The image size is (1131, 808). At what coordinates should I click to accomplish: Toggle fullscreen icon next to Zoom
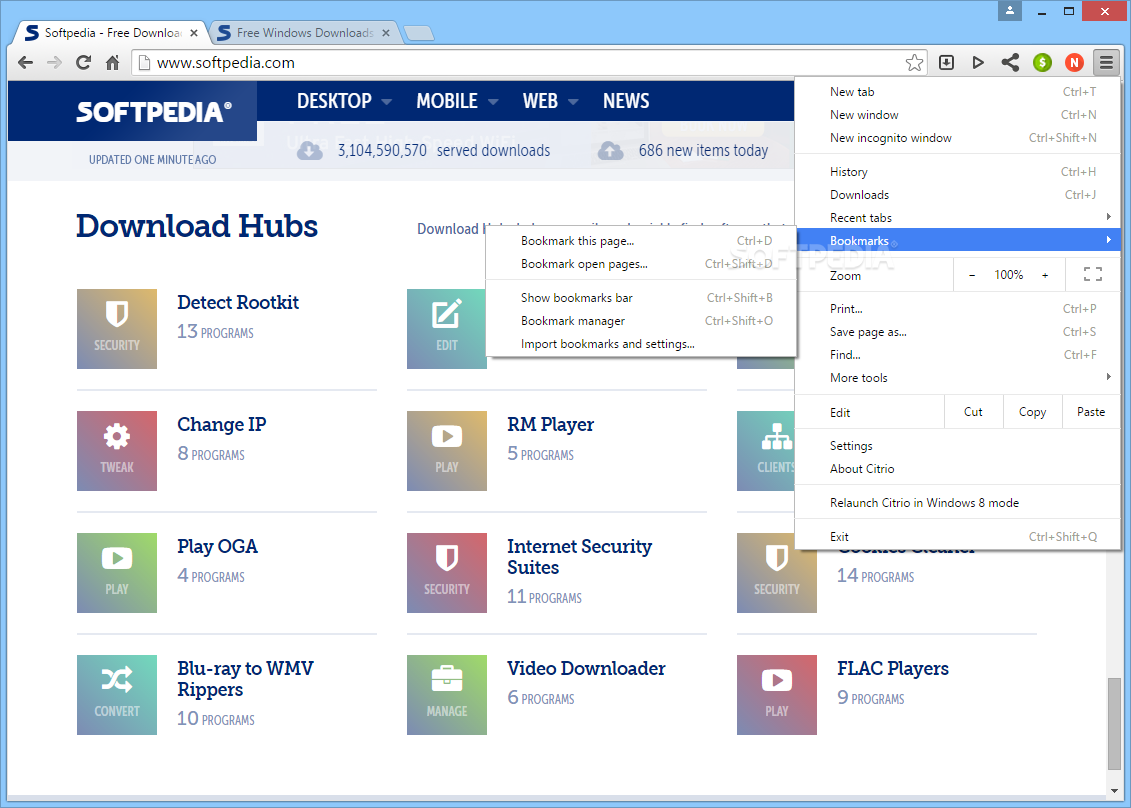[x=1092, y=274]
